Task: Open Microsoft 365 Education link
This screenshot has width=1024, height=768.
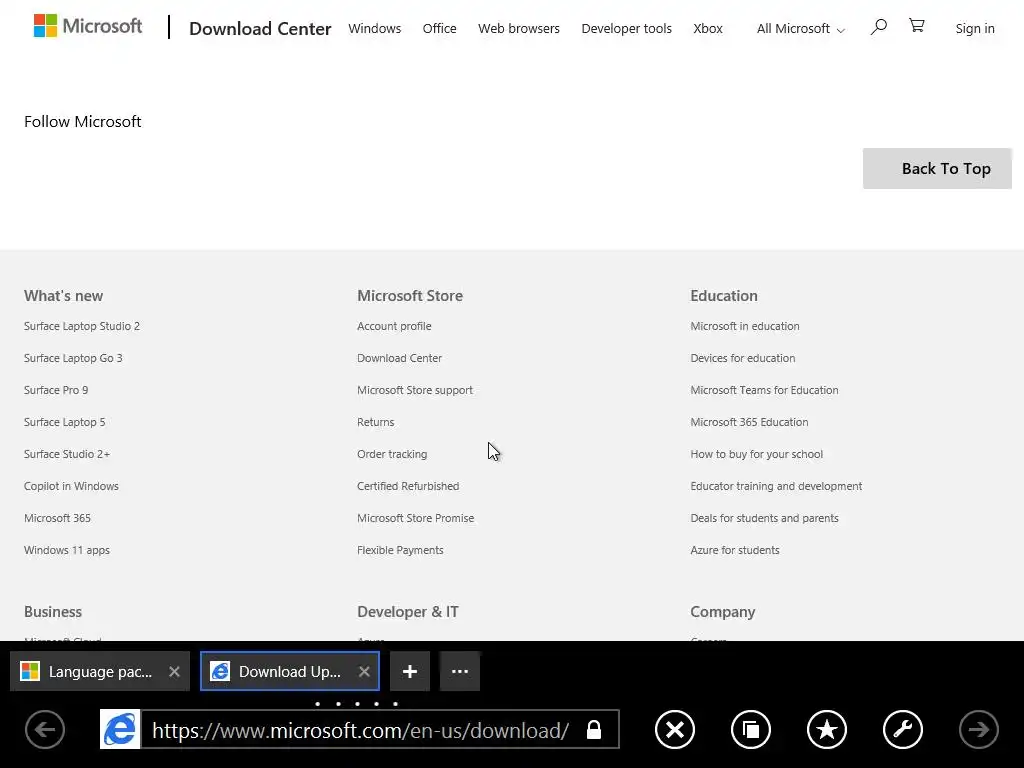Action: (749, 422)
